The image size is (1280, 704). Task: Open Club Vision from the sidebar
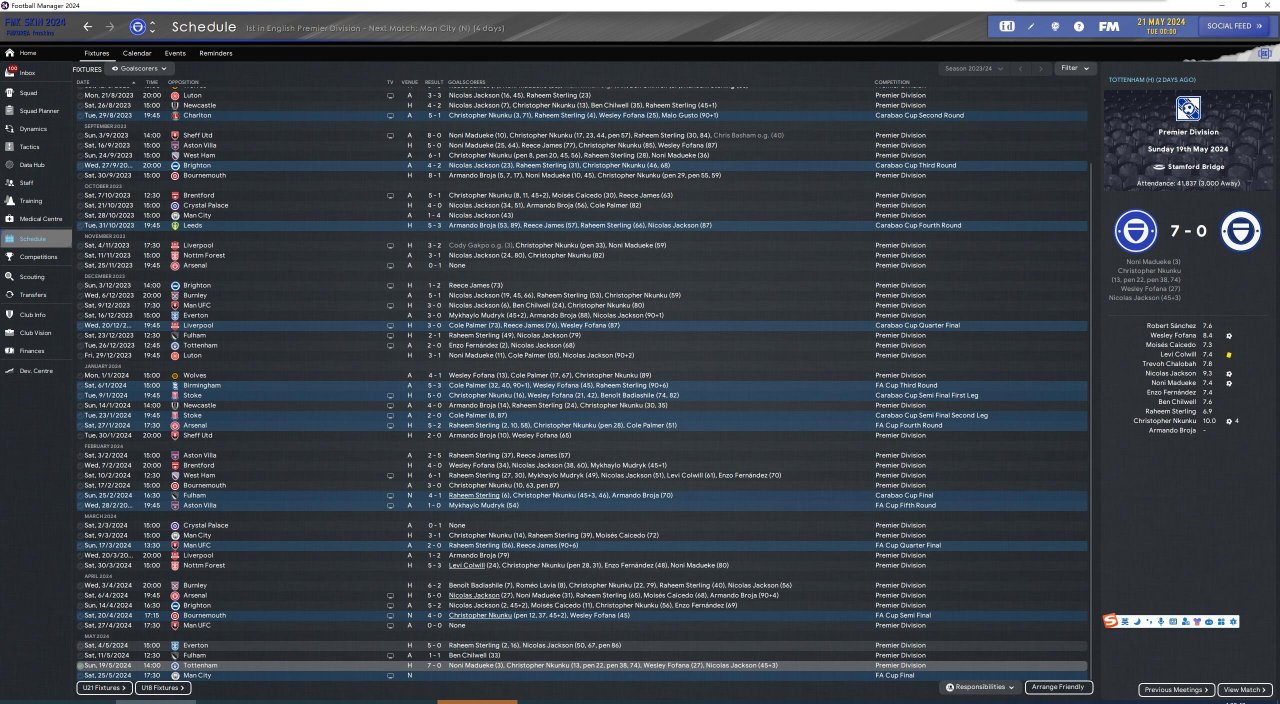pos(36,333)
